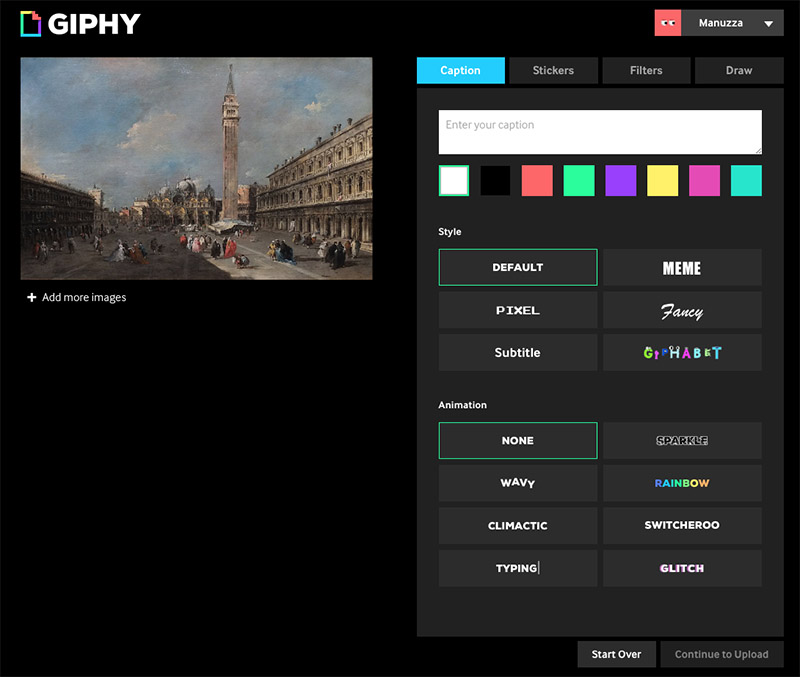Click the Venice painting preview image
Screen dimensions: 800x677
point(196,168)
